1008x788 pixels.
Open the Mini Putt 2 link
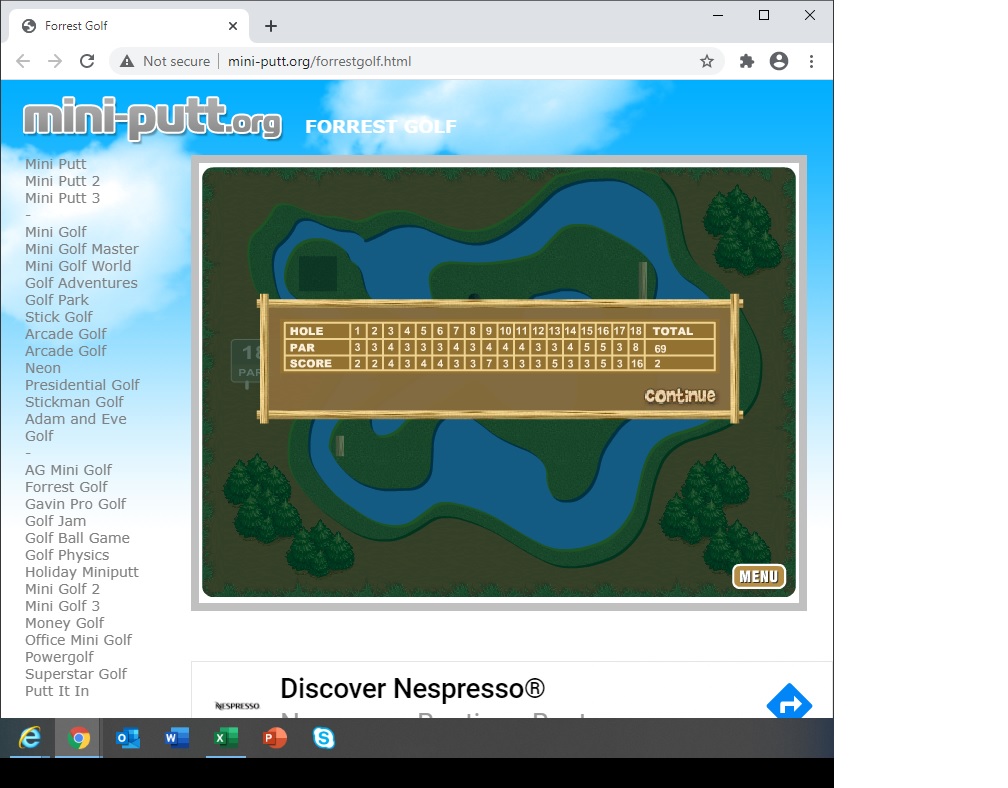pyautogui.click(x=62, y=181)
